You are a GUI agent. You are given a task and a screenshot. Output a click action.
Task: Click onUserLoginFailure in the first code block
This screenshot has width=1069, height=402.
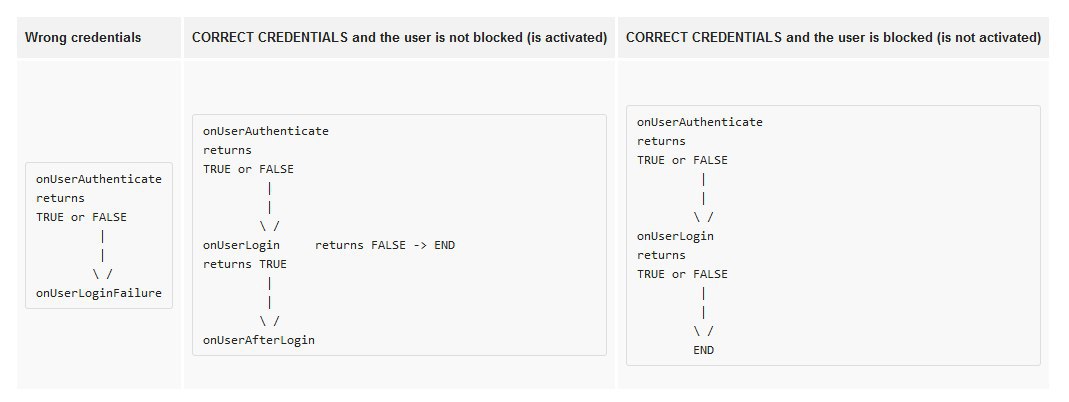(x=99, y=293)
